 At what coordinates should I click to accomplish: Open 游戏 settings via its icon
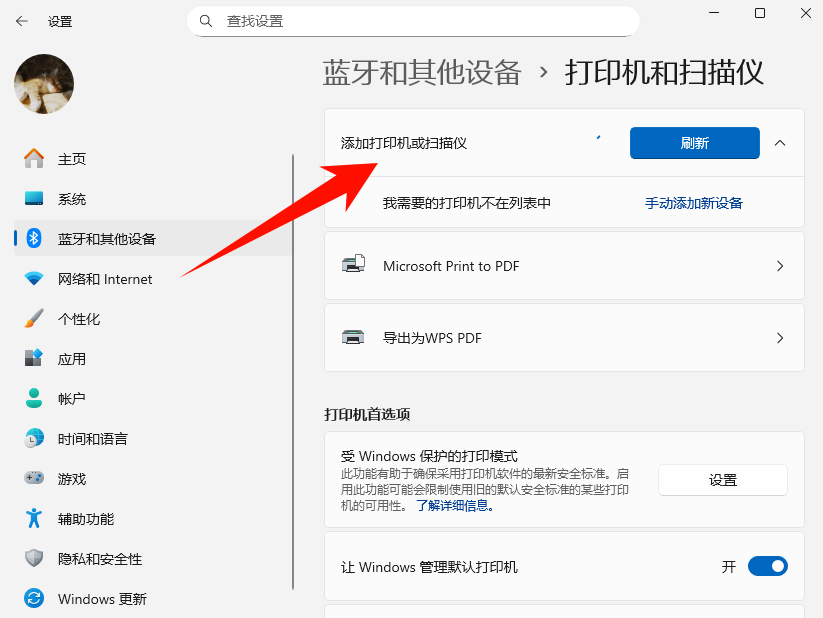coord(32,478)
